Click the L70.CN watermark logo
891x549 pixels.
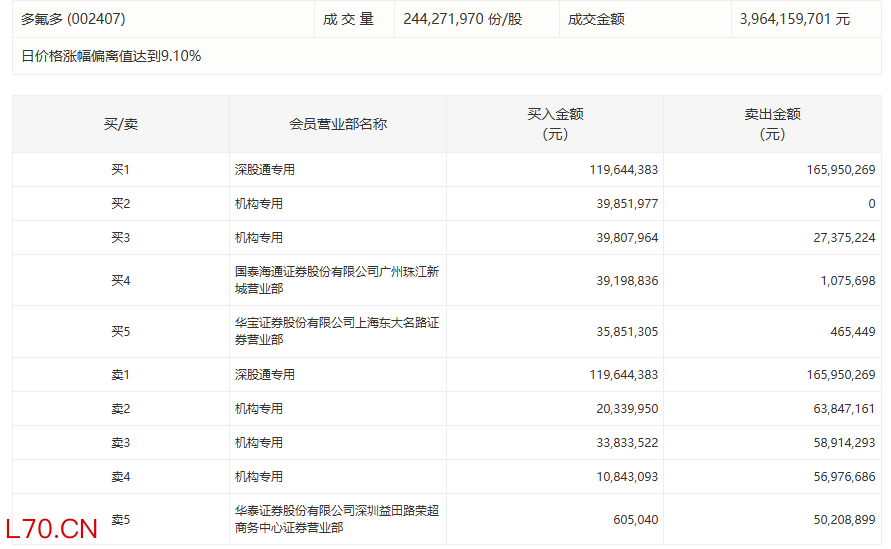click(x=51, y=528)
